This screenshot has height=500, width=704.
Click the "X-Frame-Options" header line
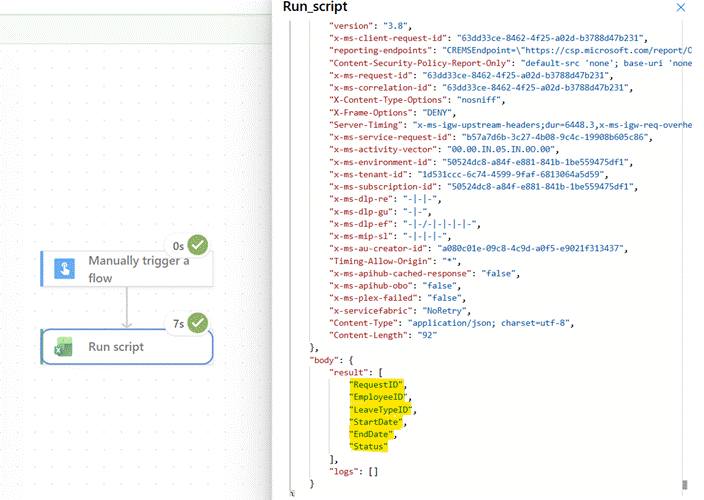point(392,113)
